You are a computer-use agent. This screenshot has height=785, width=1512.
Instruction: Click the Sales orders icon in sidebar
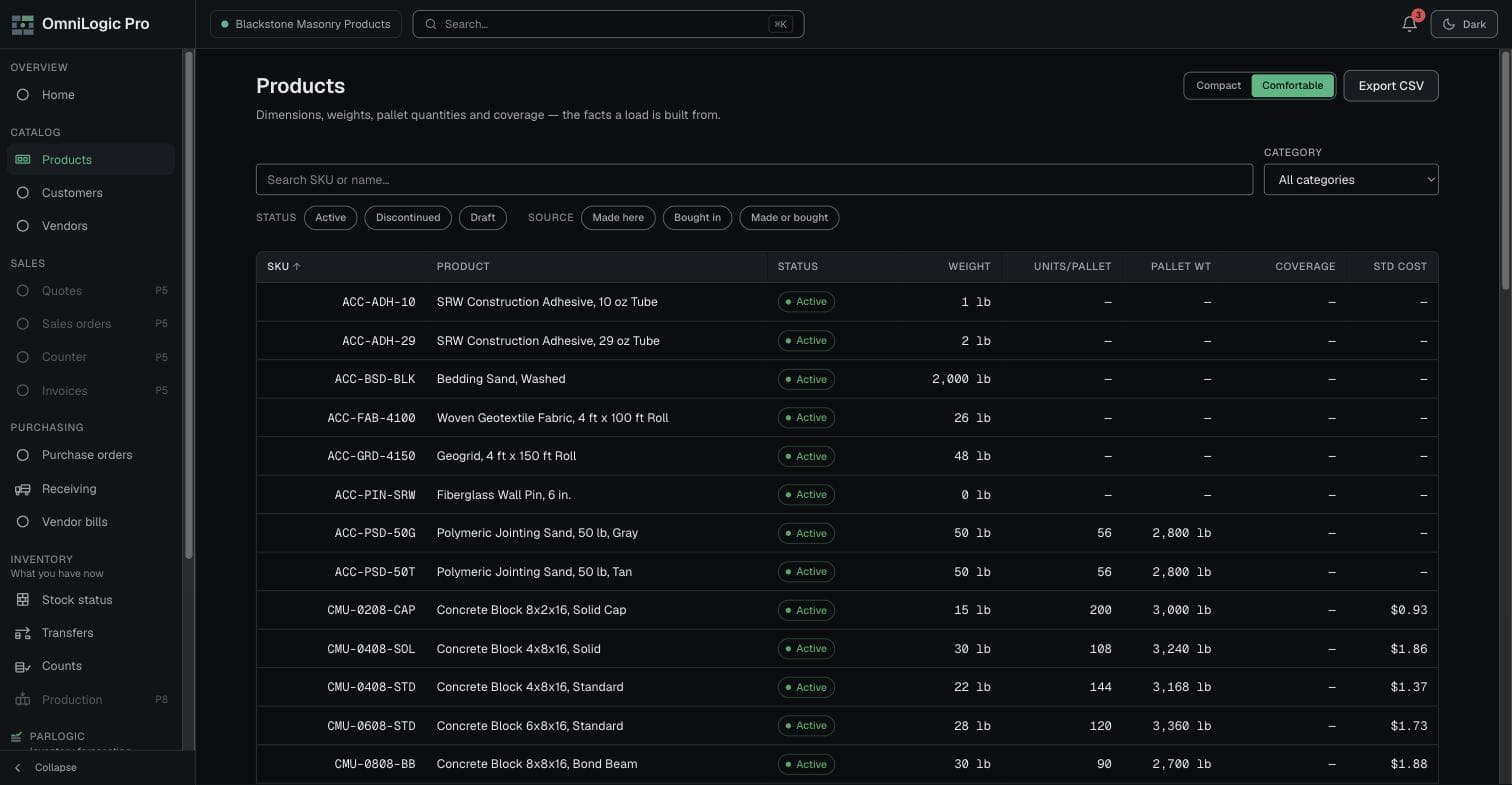(x=23, y=324)
